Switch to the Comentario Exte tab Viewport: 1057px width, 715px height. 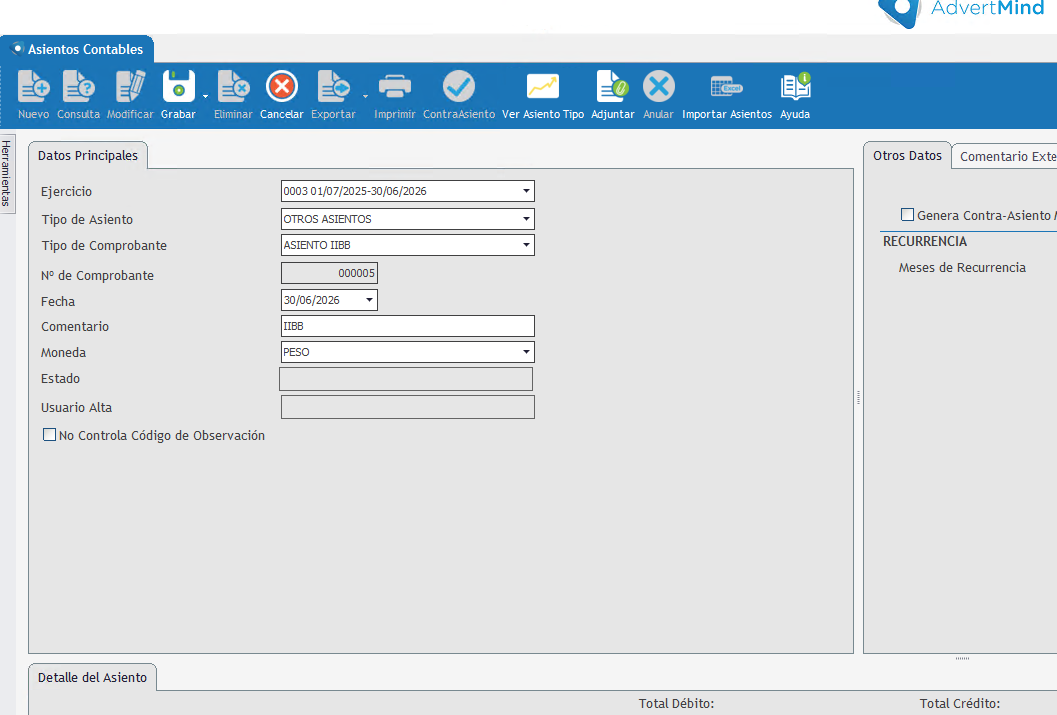1006,156
